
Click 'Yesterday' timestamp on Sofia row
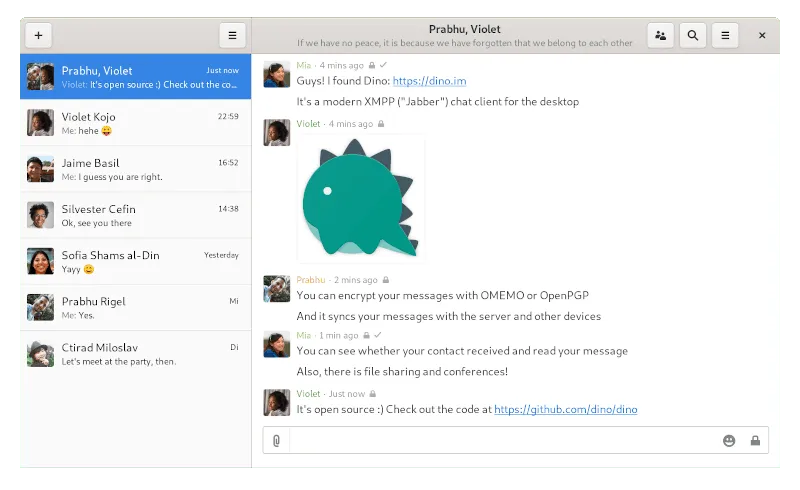pos(221,255)
